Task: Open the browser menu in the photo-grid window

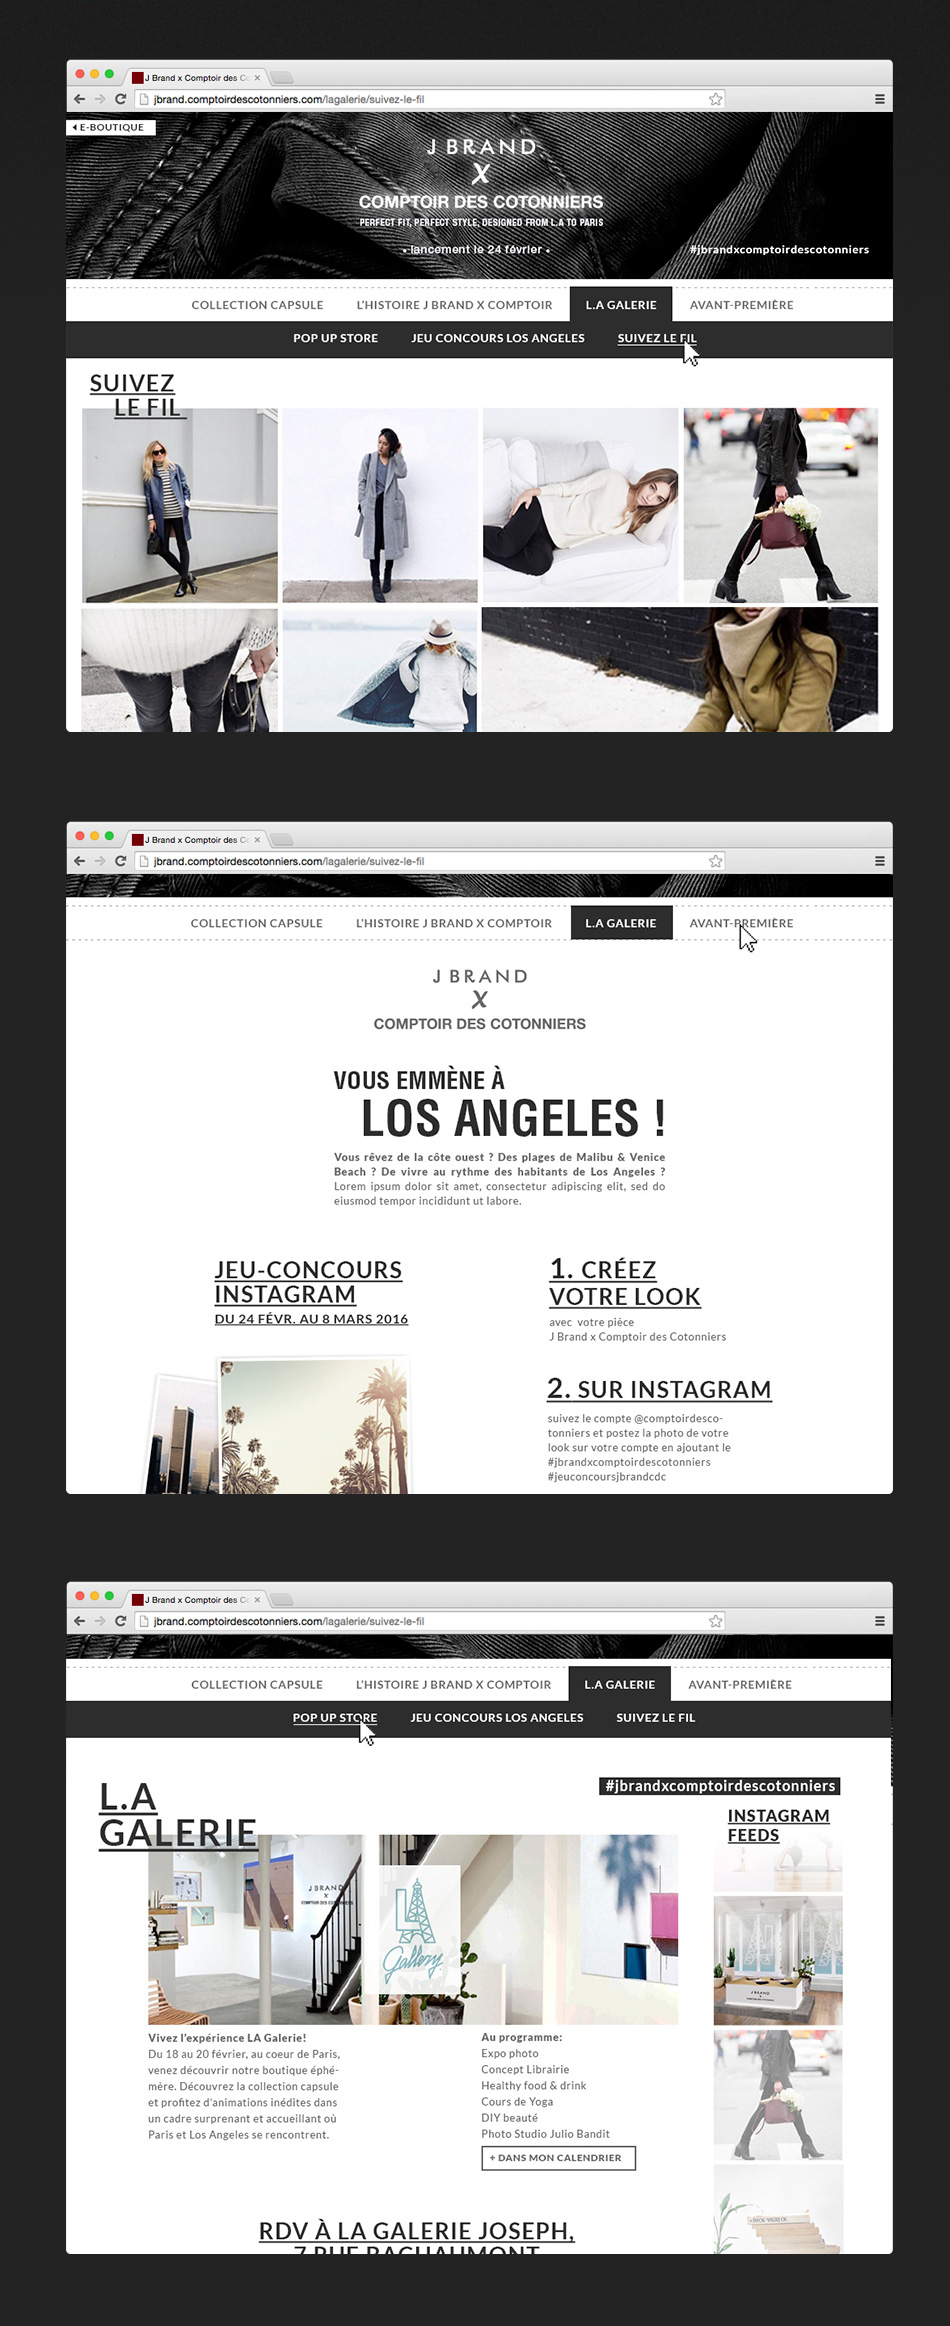Action: tap(880, 99)
